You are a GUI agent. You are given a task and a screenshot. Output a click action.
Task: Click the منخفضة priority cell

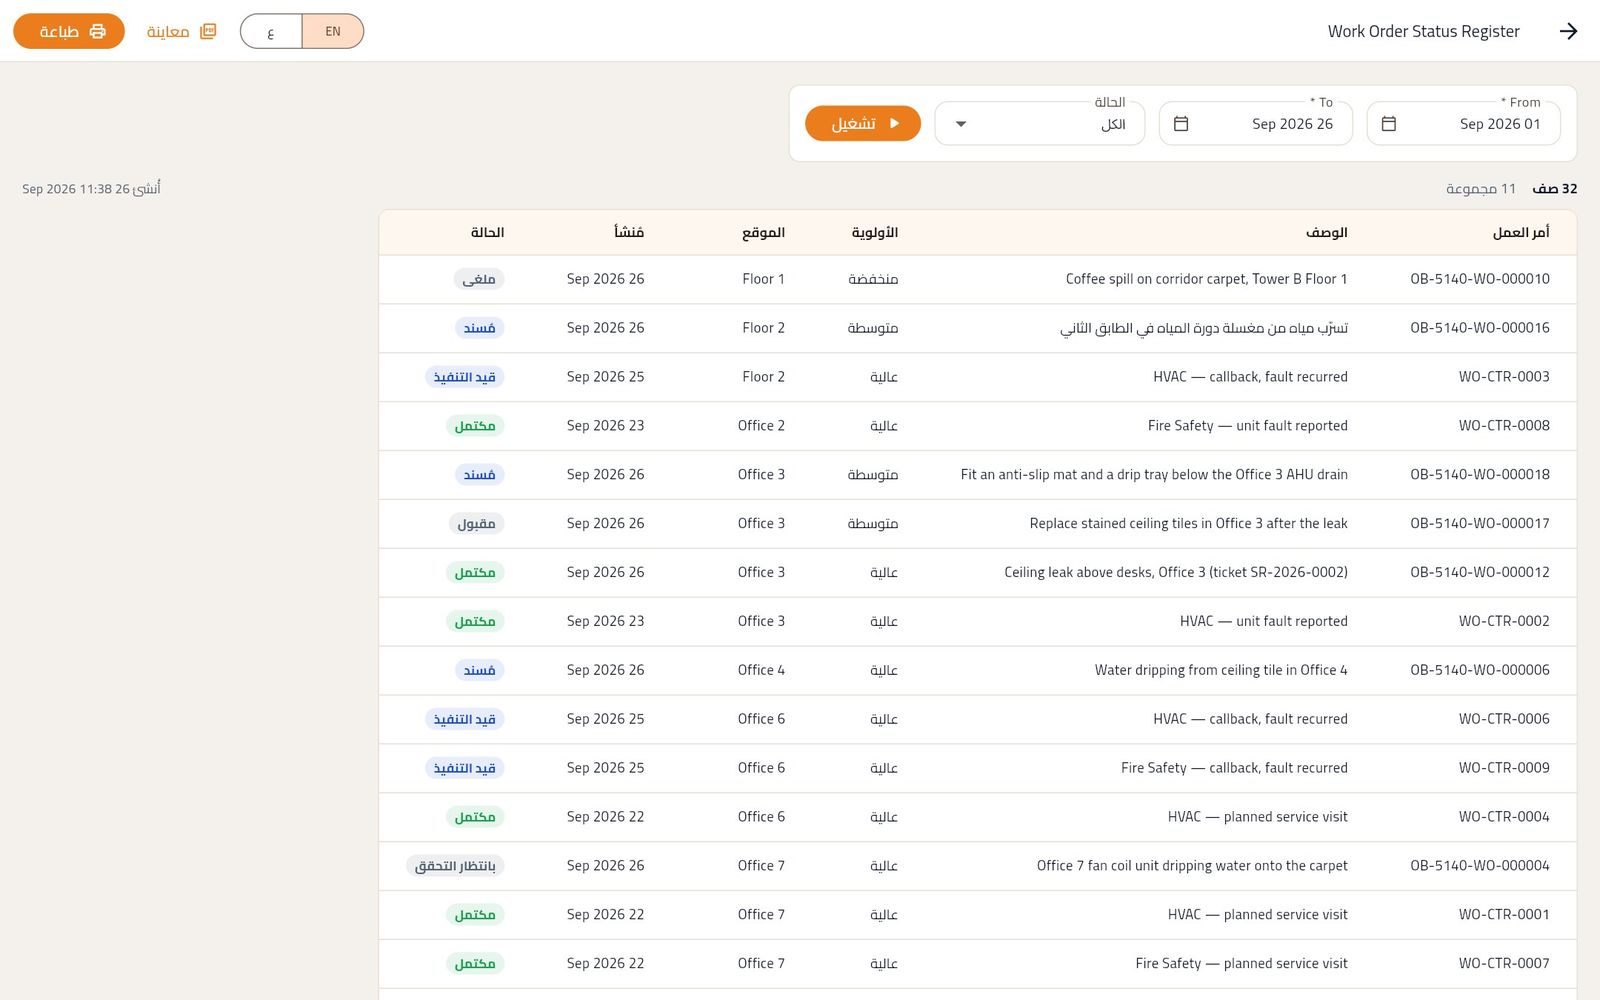[873, 279]
